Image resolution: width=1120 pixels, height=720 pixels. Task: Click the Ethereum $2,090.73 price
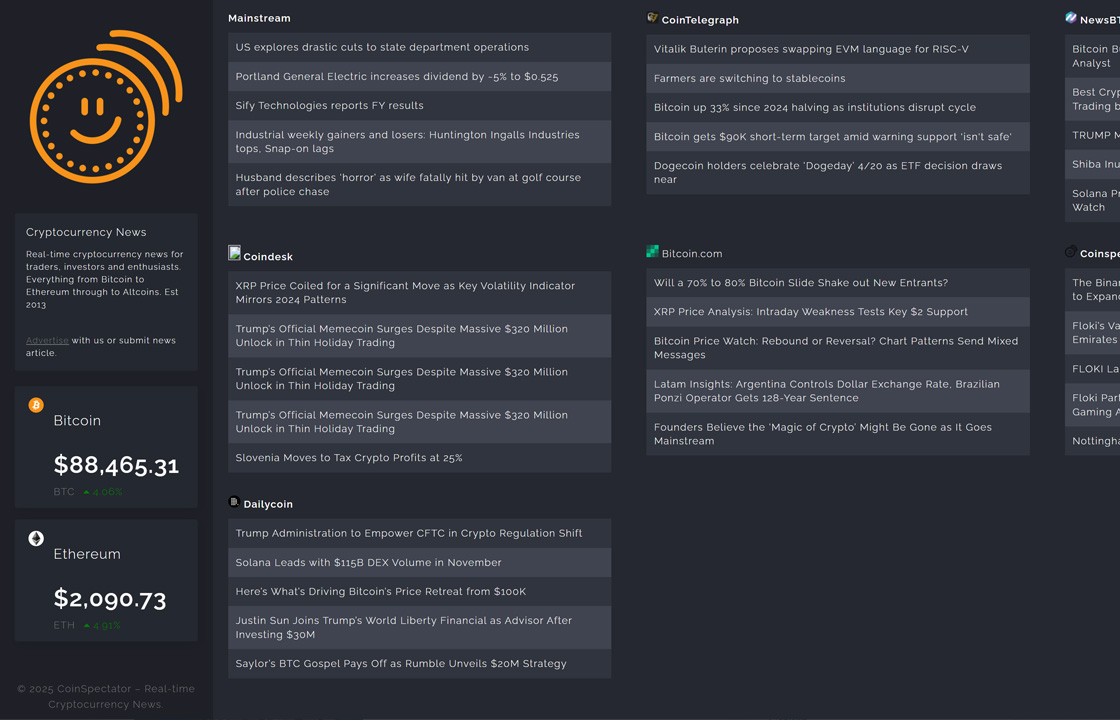[x=110, y=598]
